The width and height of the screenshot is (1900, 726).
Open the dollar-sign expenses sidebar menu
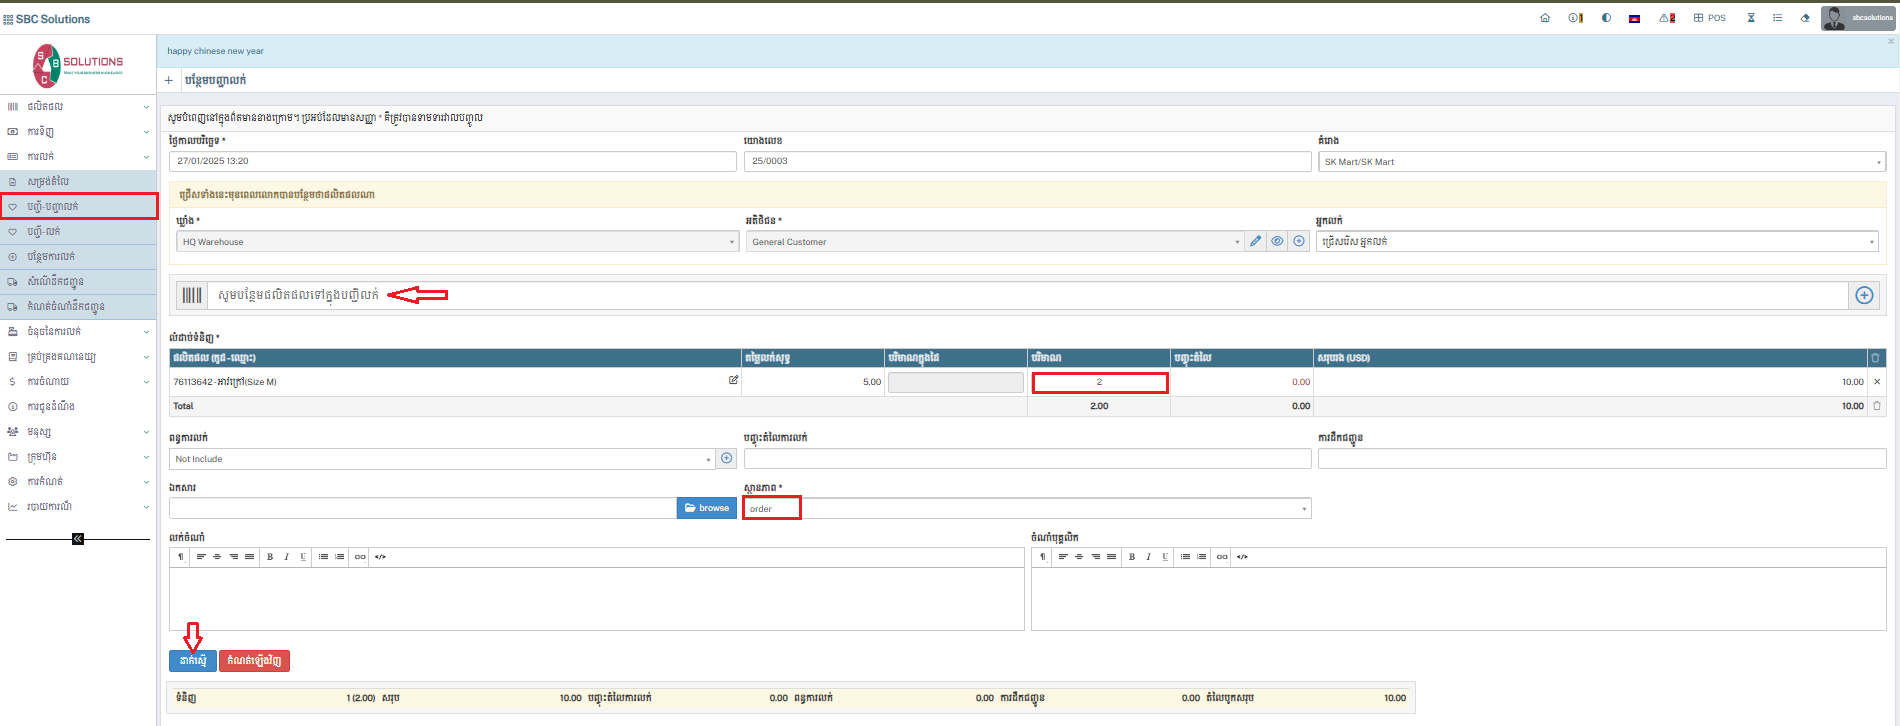(78, 381)
